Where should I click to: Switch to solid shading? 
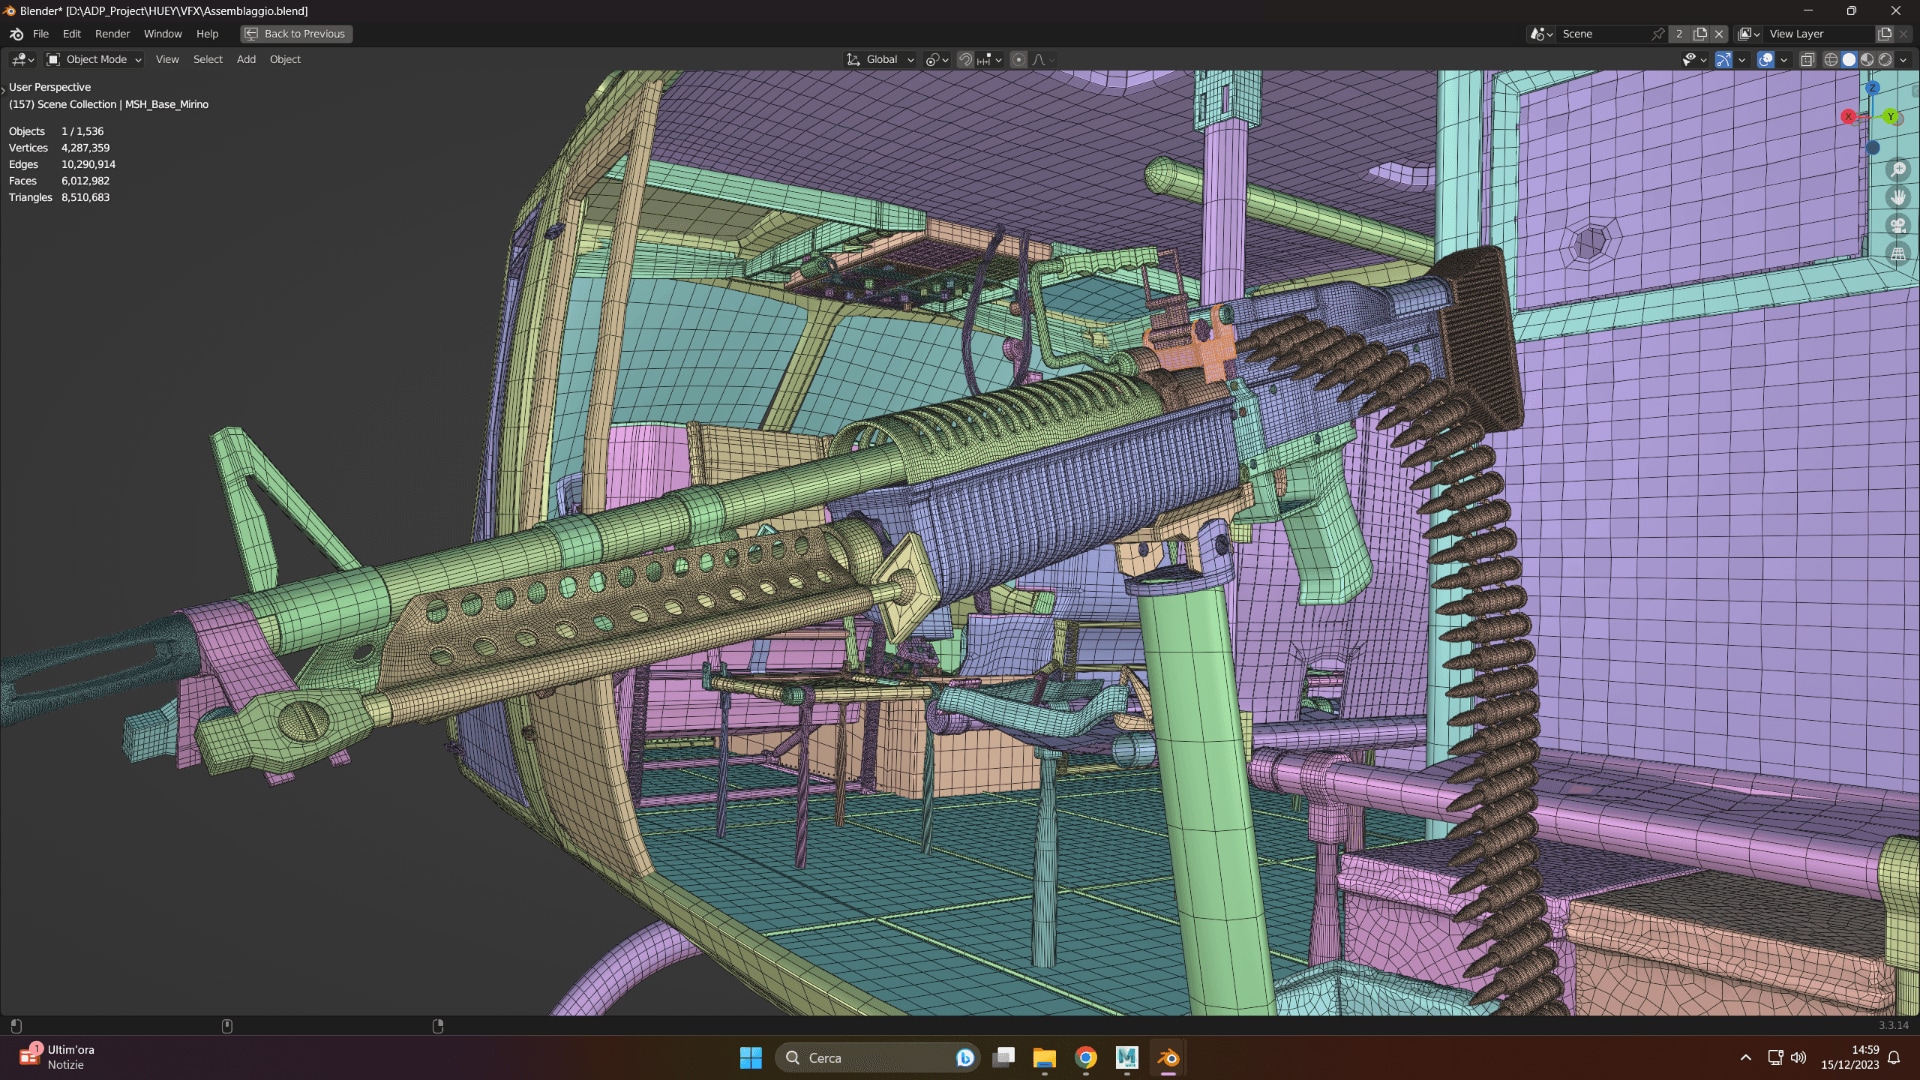[1849, 60]
